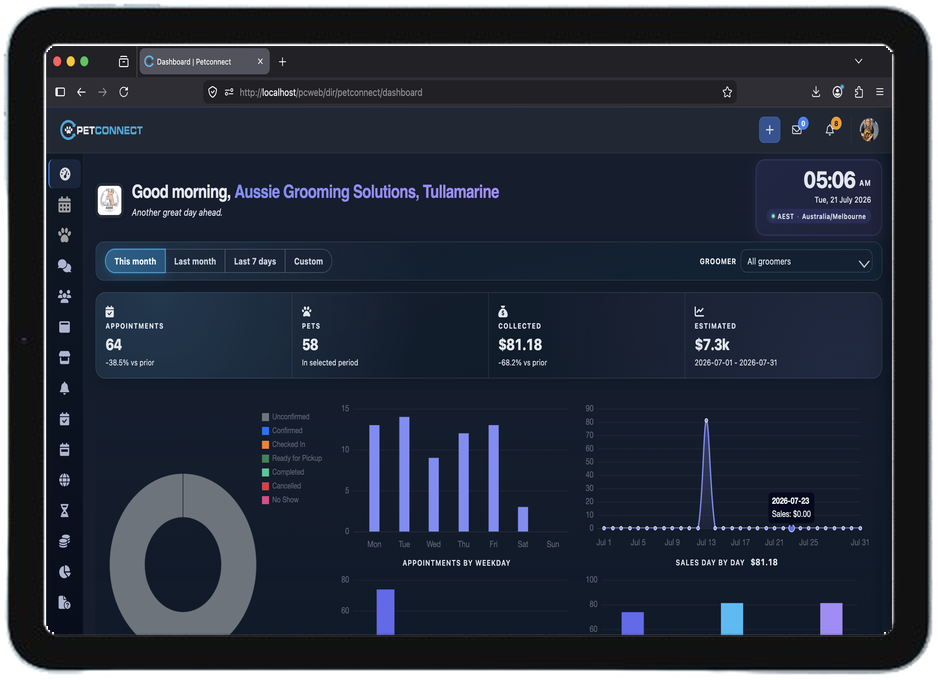938x680 pixels.
Task: Open the envelope inbox icon with badge
Action: (x=797, y=129)
